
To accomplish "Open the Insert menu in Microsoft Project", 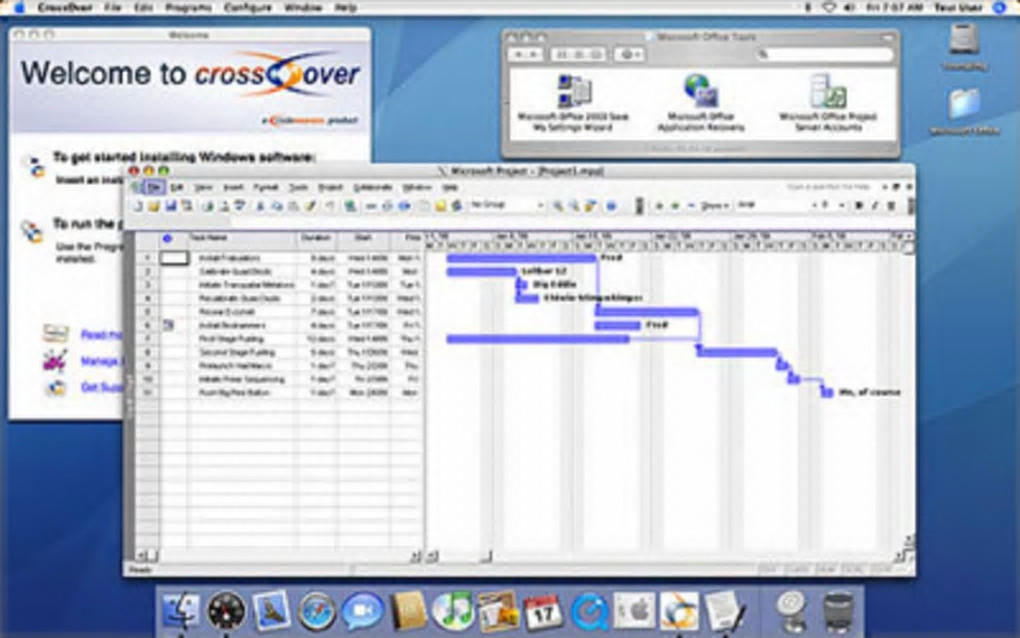I will pos(233,187).
